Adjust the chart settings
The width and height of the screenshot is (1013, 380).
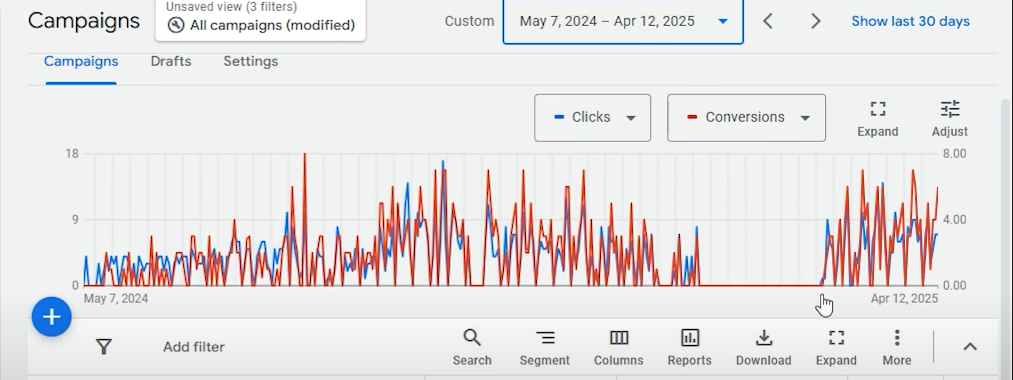click(x=950, y=119)
